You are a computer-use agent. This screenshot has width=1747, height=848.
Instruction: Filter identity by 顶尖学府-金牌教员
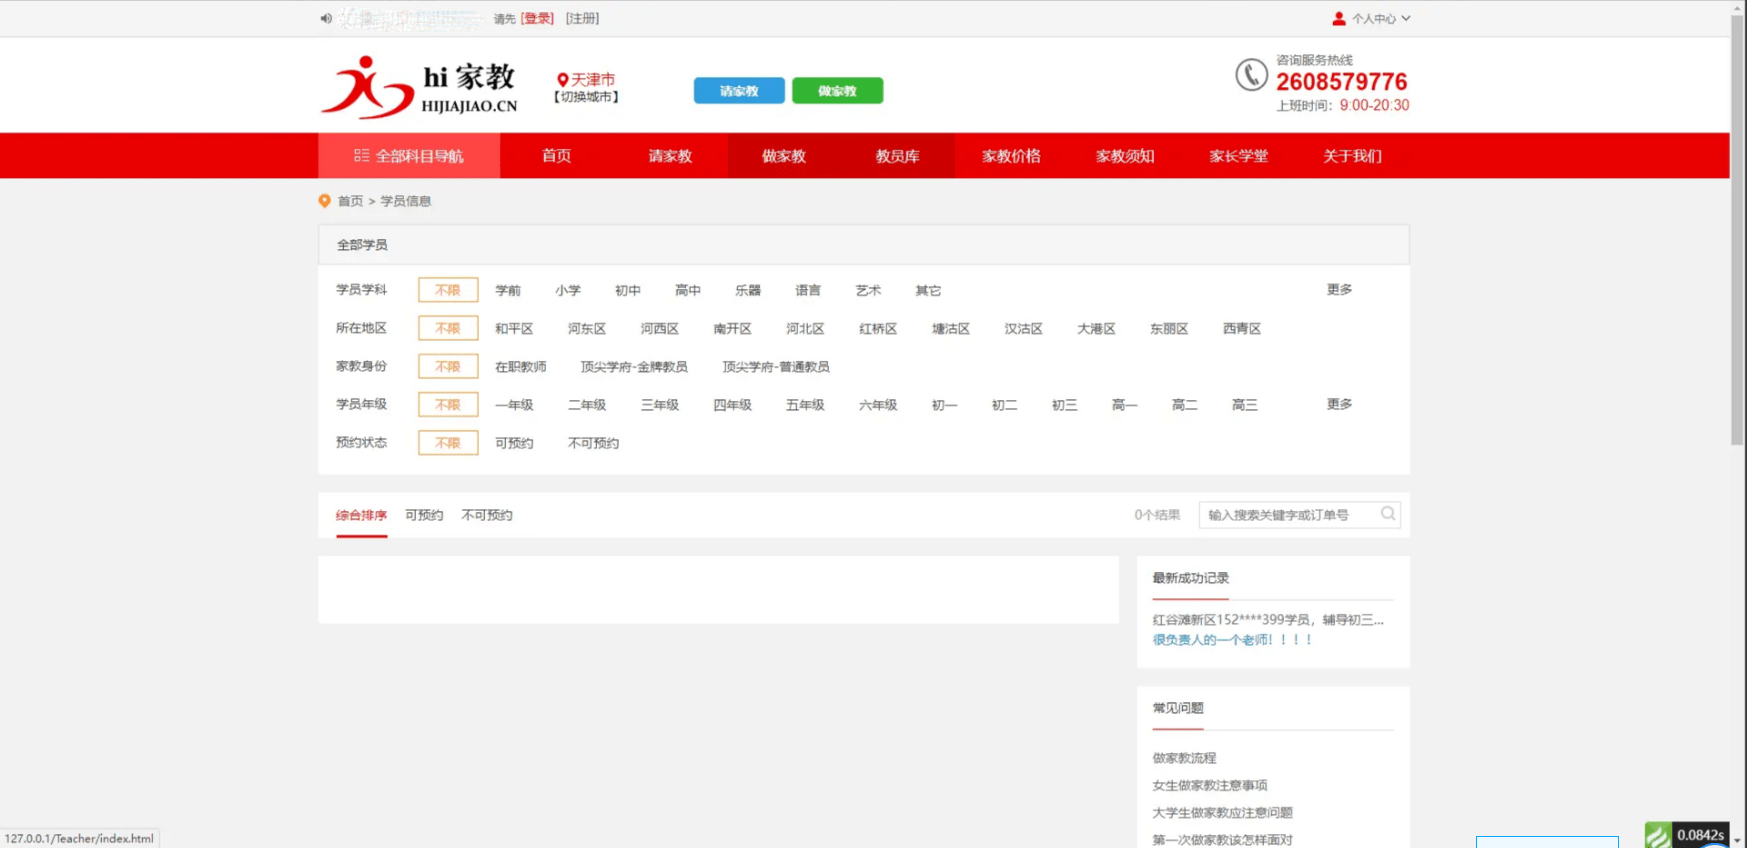[634, 366]
